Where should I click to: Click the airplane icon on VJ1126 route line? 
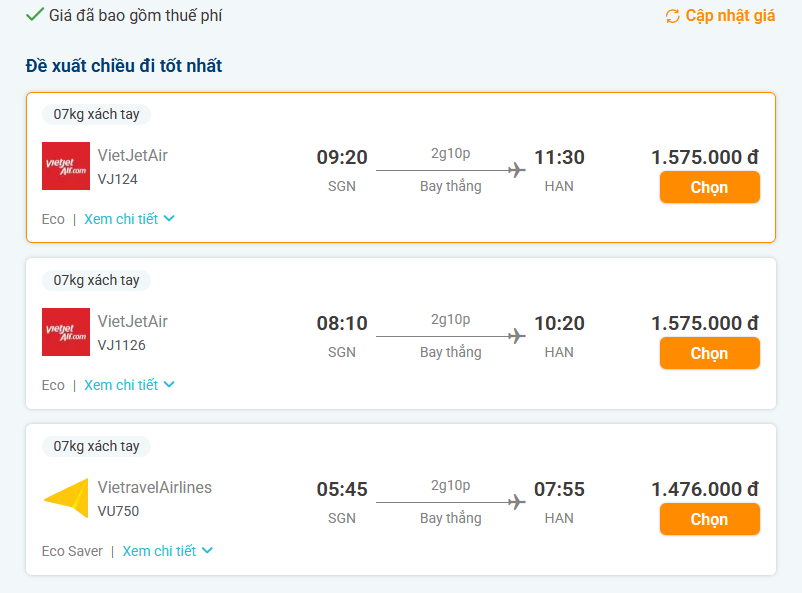517,336
